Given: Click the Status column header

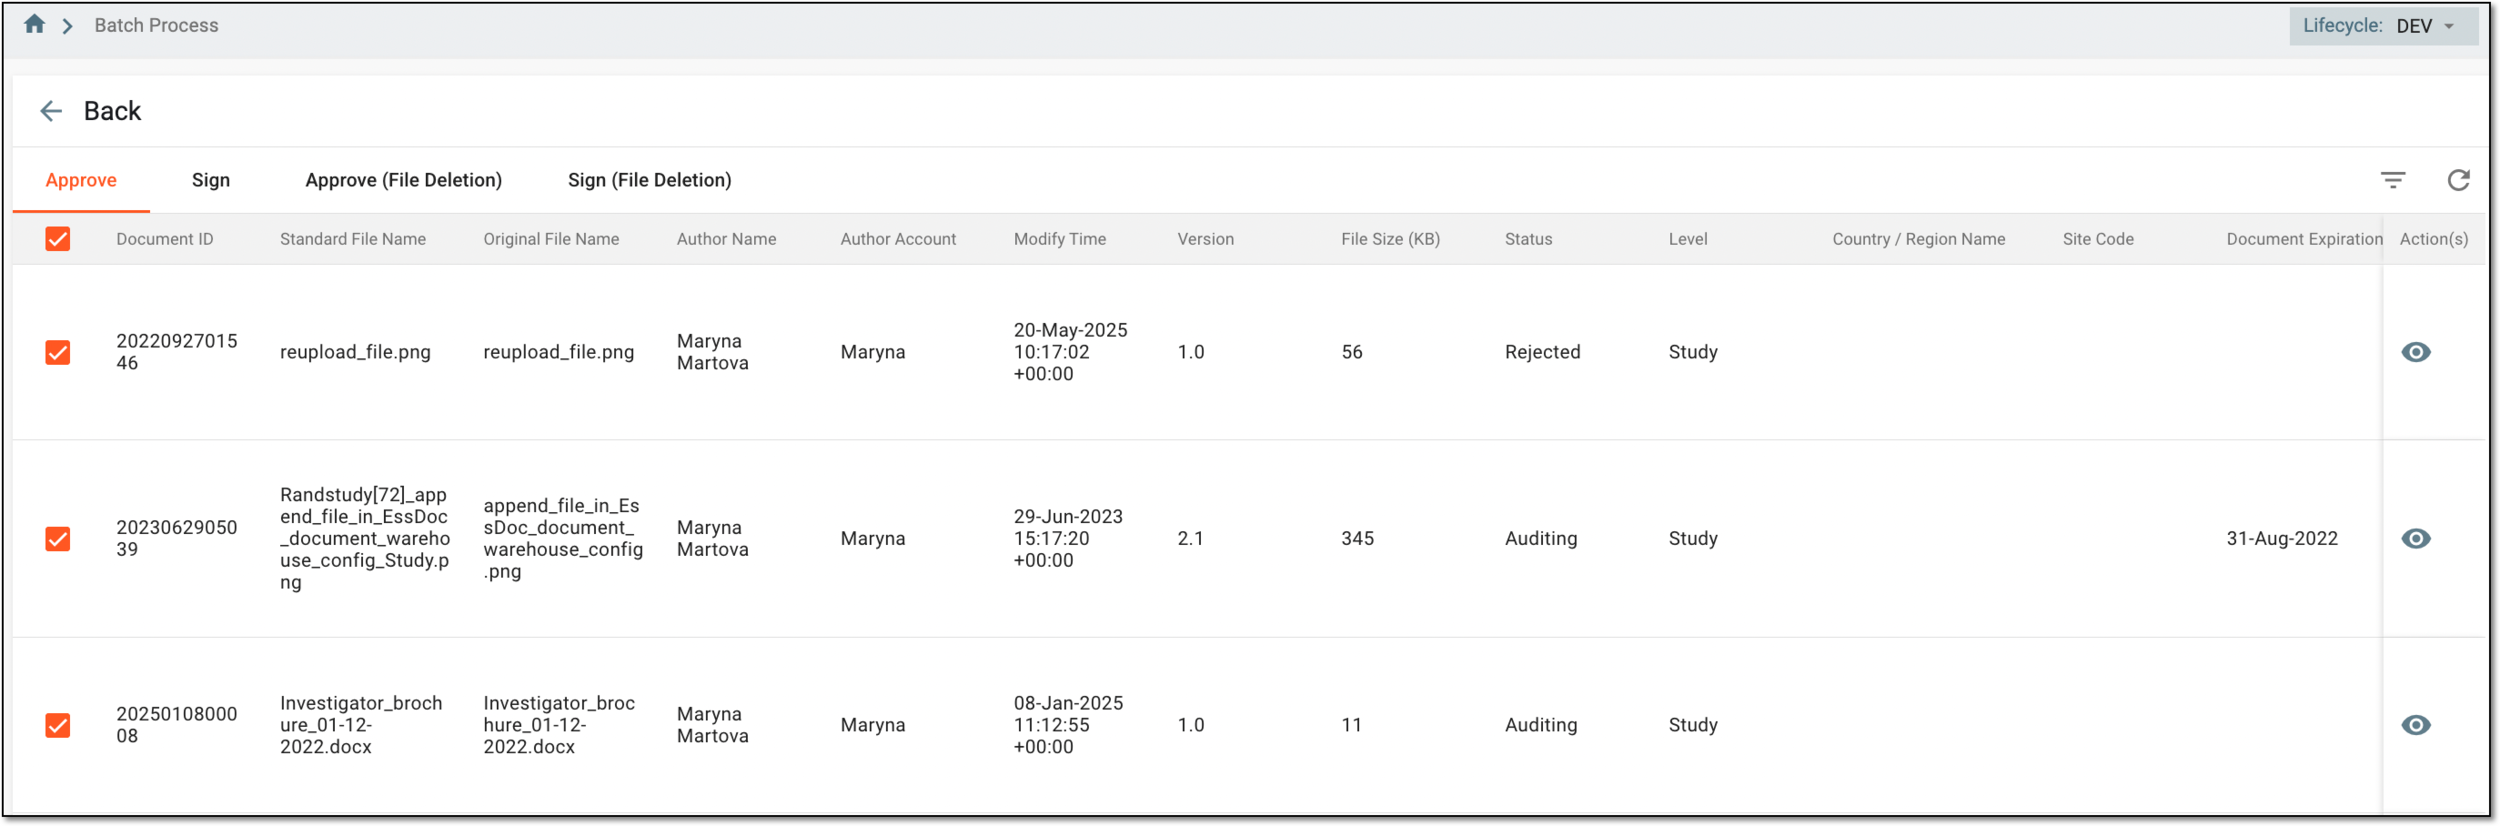Looking at the screenshot, I should pos(1529,239).
